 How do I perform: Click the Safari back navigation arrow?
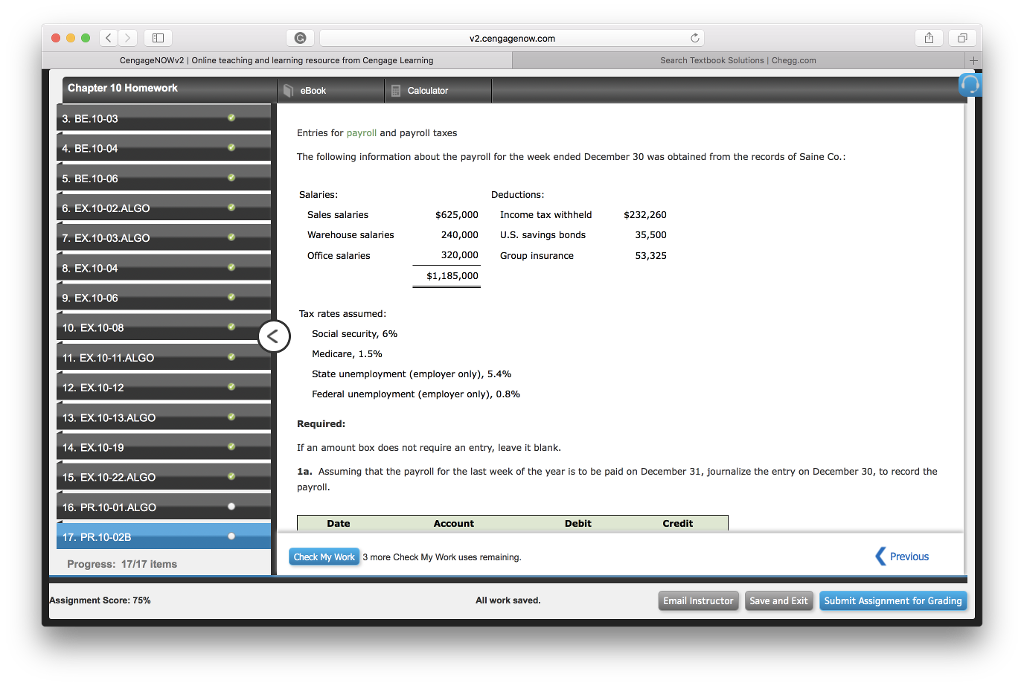(107, 37)
